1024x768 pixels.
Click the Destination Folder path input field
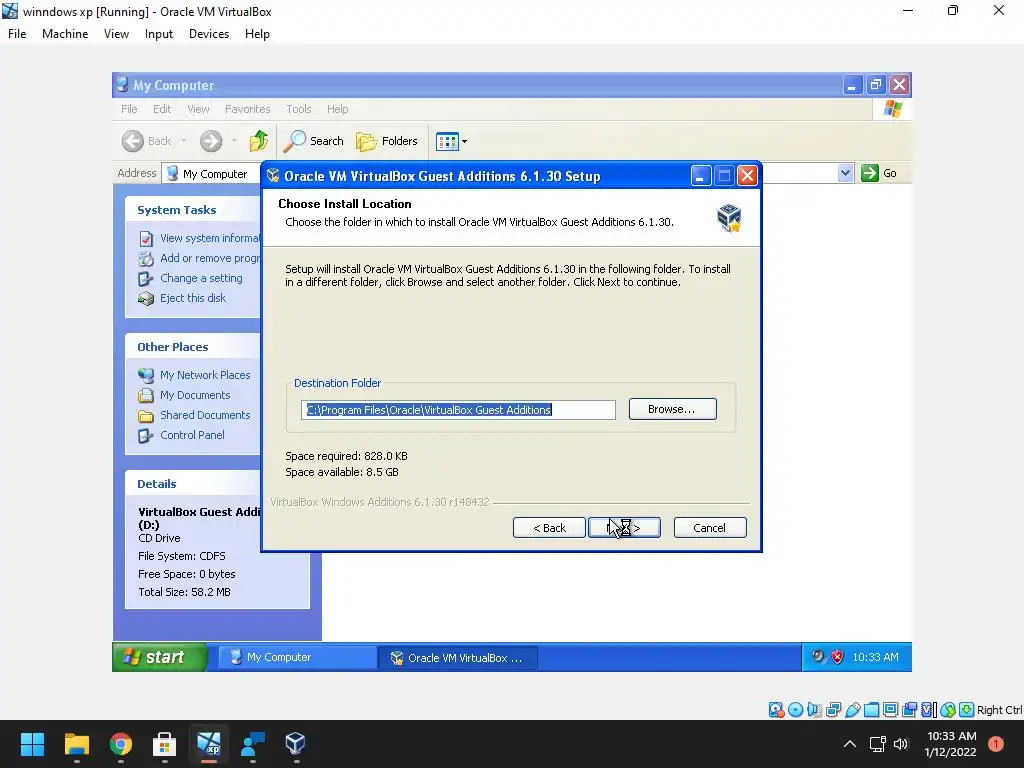pyautogui.click(x=458, y=409)
